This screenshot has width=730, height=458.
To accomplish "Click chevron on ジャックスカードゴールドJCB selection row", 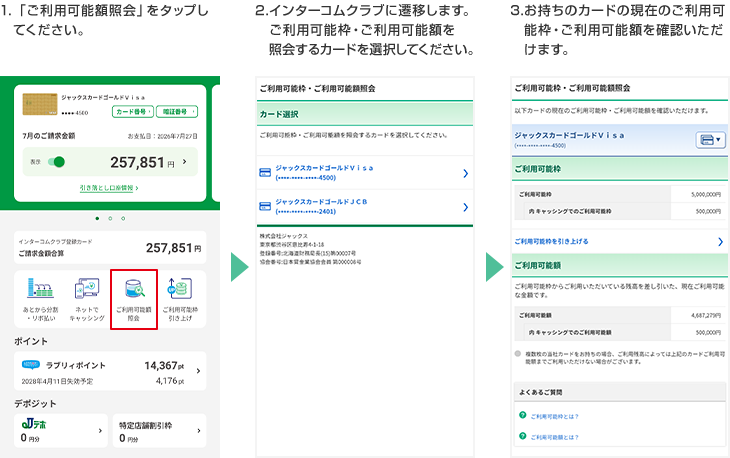I will [466, 207].
